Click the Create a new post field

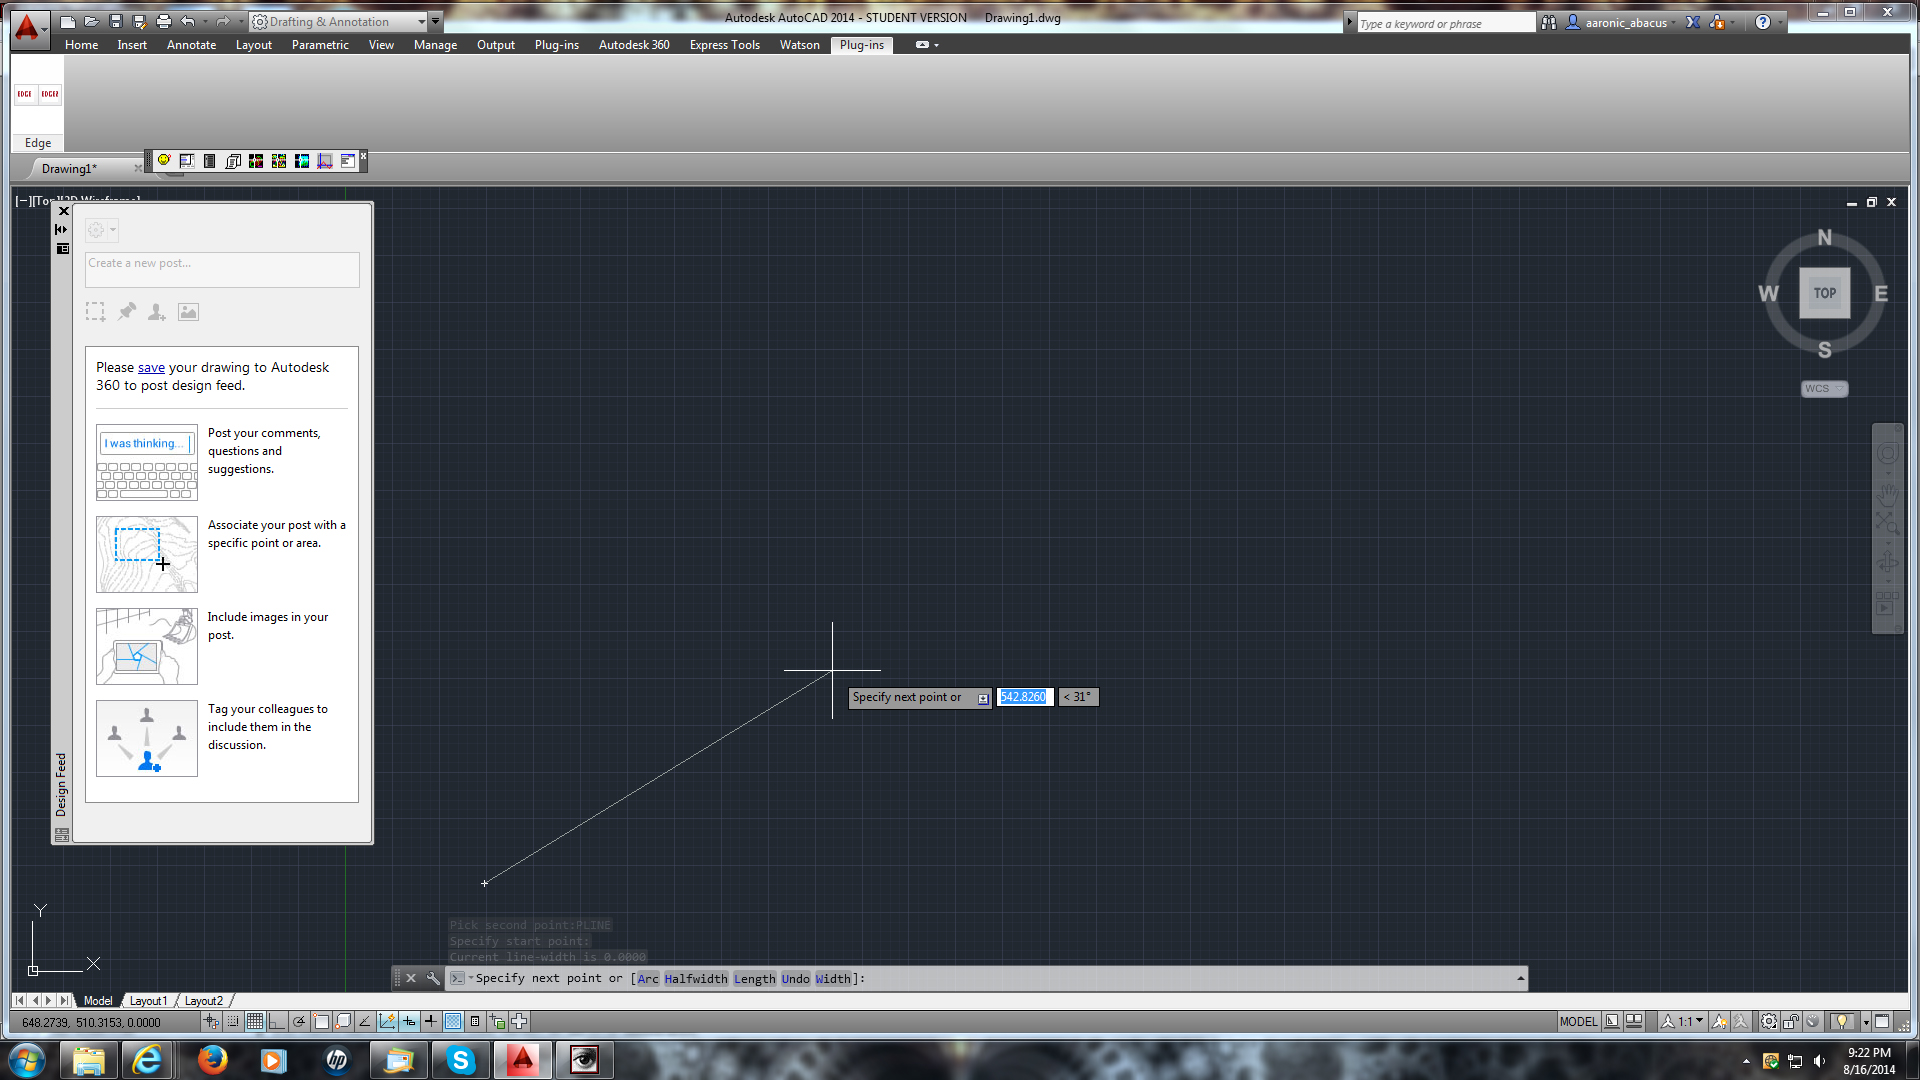pyautogui.click(x=222, y=269)
